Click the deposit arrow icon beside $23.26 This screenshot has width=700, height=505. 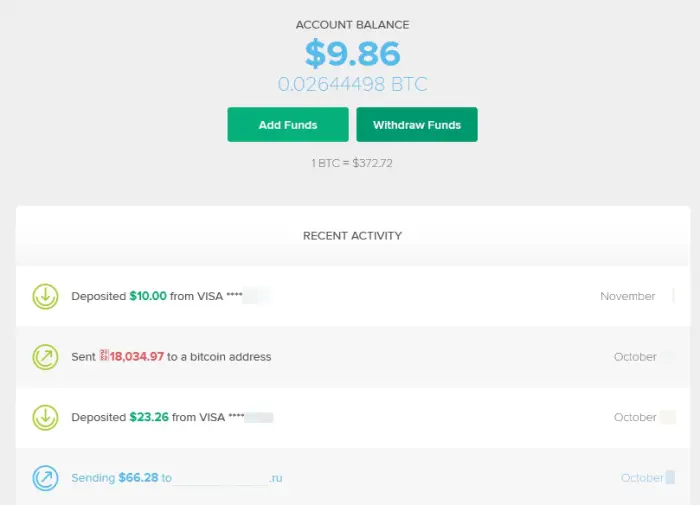tap(44, 417)
